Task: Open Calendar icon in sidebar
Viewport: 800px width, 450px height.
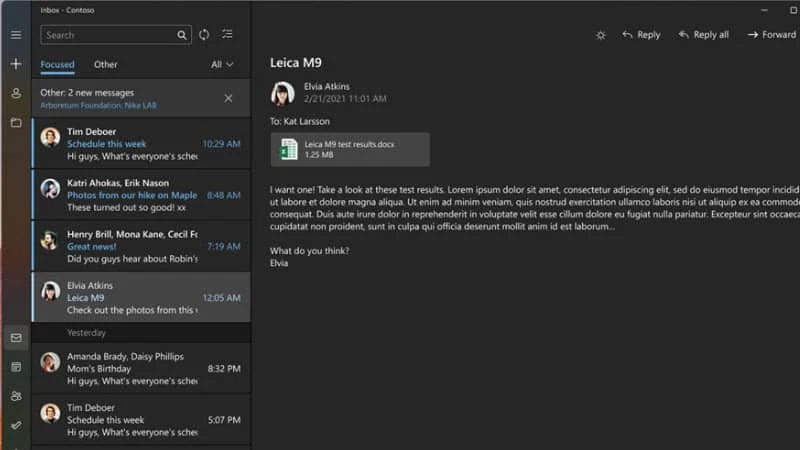Action: coord(16,367)
